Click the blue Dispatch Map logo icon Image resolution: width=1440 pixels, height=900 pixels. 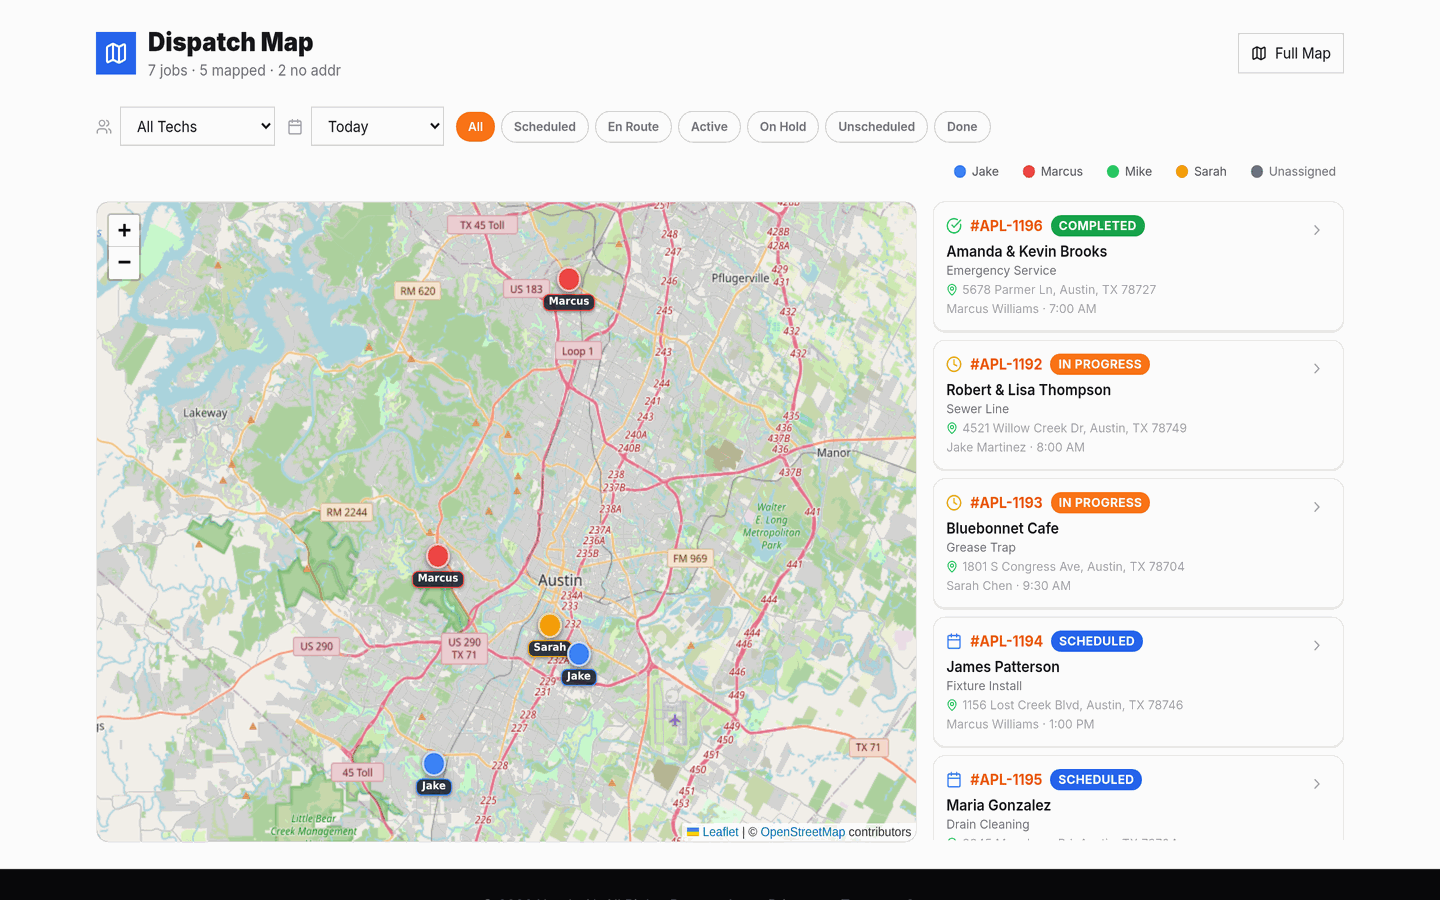(116, 53)
